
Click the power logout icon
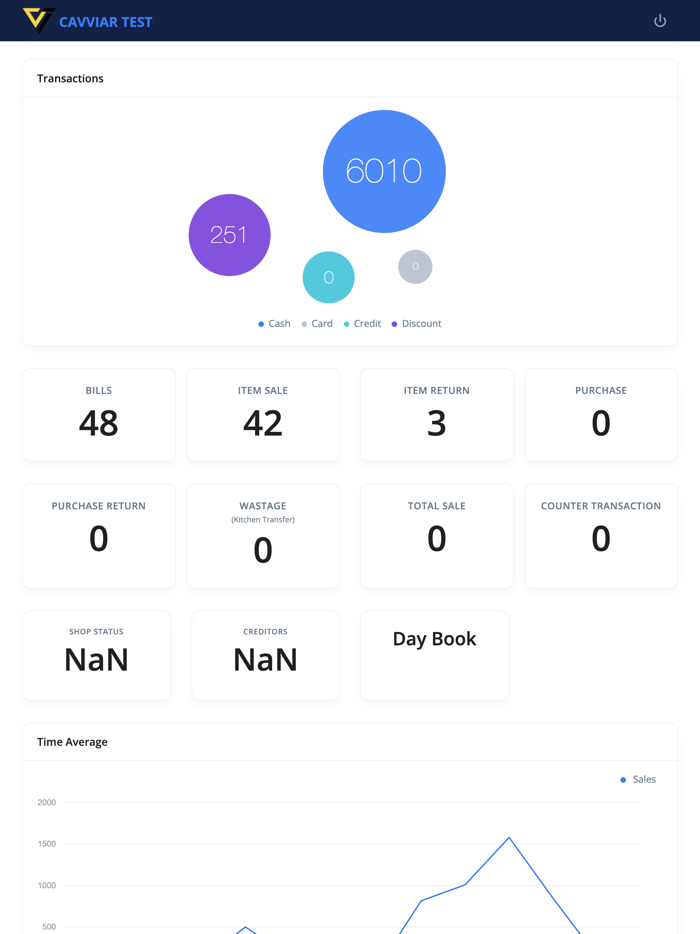pyautogui.click(x=660, y=21)
